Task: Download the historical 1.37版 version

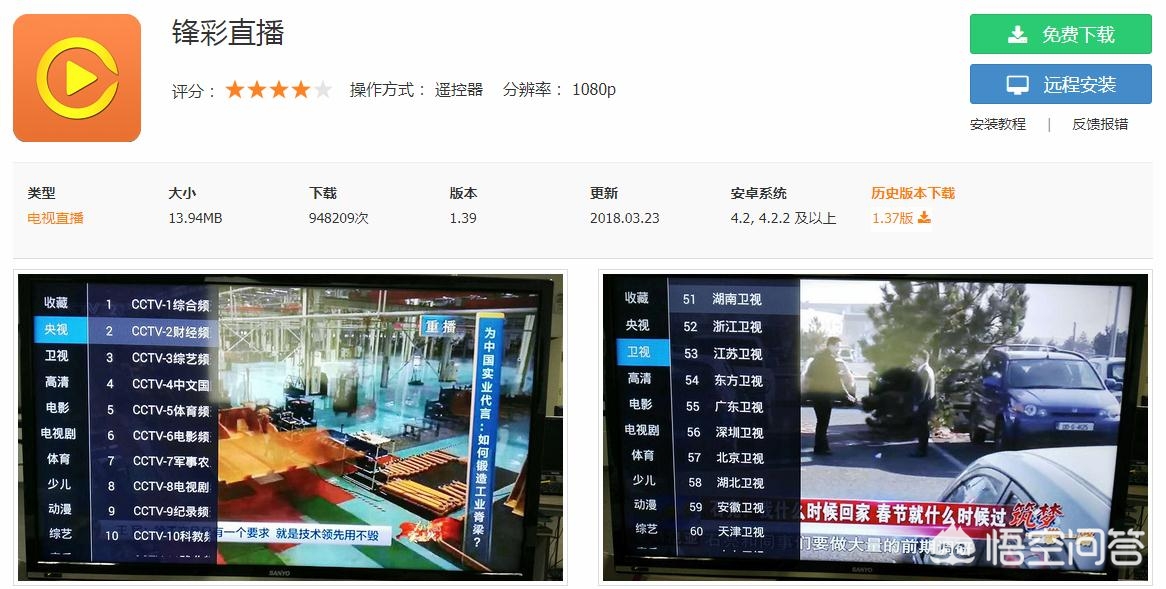Action: 892,218
